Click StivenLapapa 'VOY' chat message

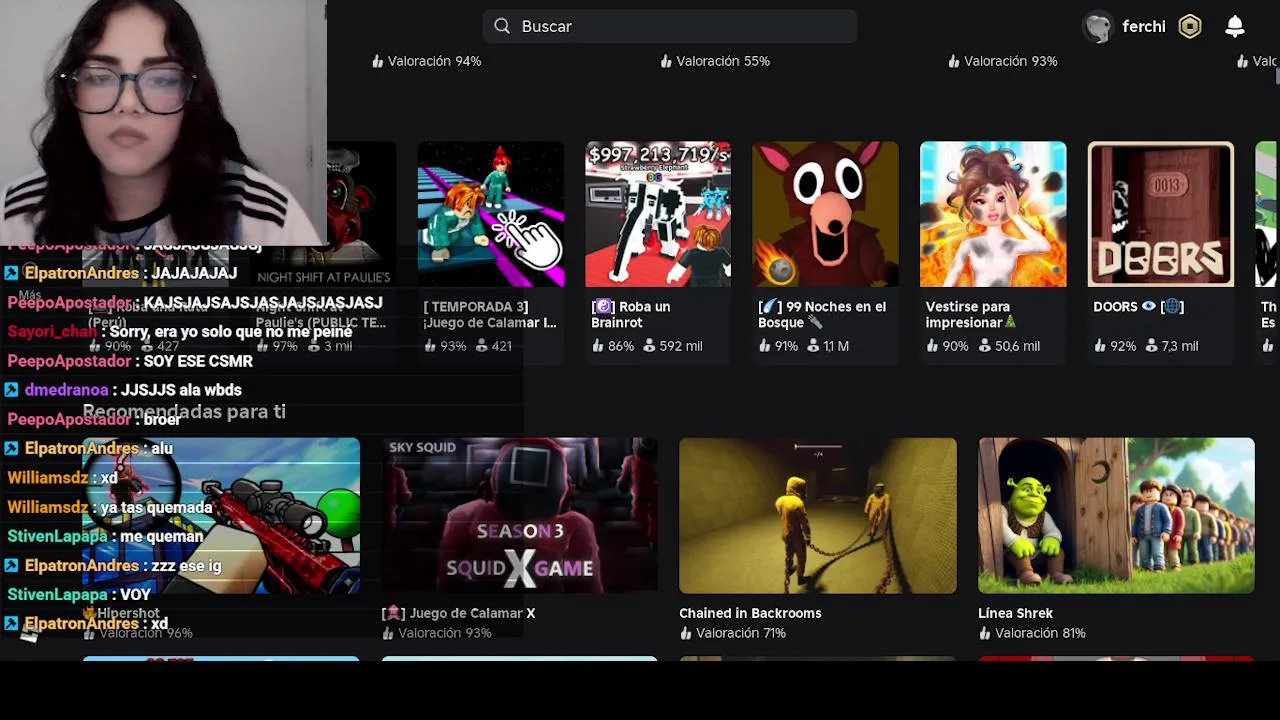(135, 594)
